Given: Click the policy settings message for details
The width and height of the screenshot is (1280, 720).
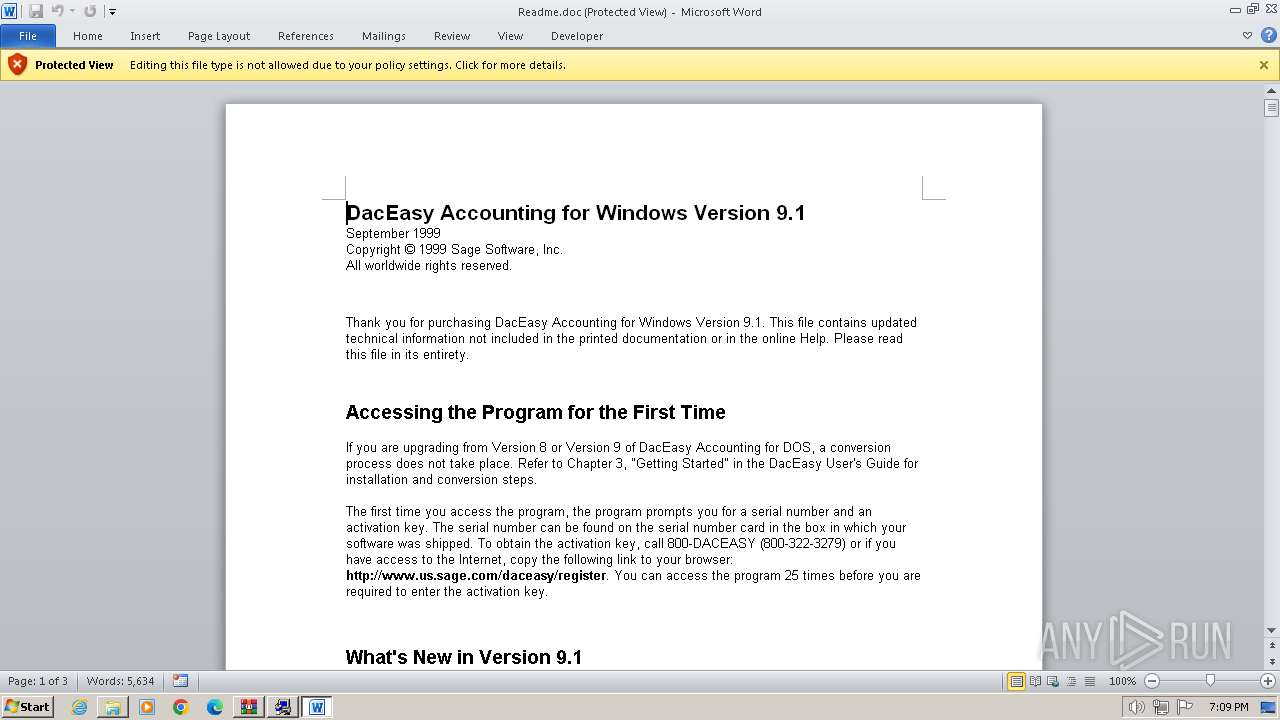Looking at the screenshot, I should coord(348,65).
